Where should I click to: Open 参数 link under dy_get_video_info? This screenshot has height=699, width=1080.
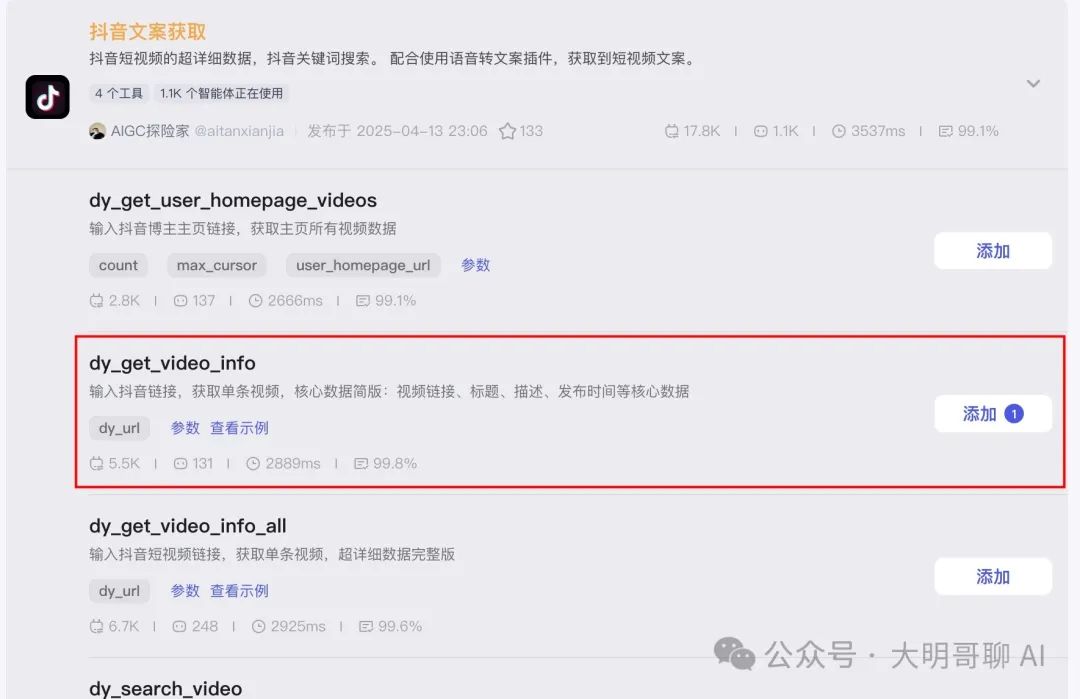pyautogui.click(x=185, y=428)
